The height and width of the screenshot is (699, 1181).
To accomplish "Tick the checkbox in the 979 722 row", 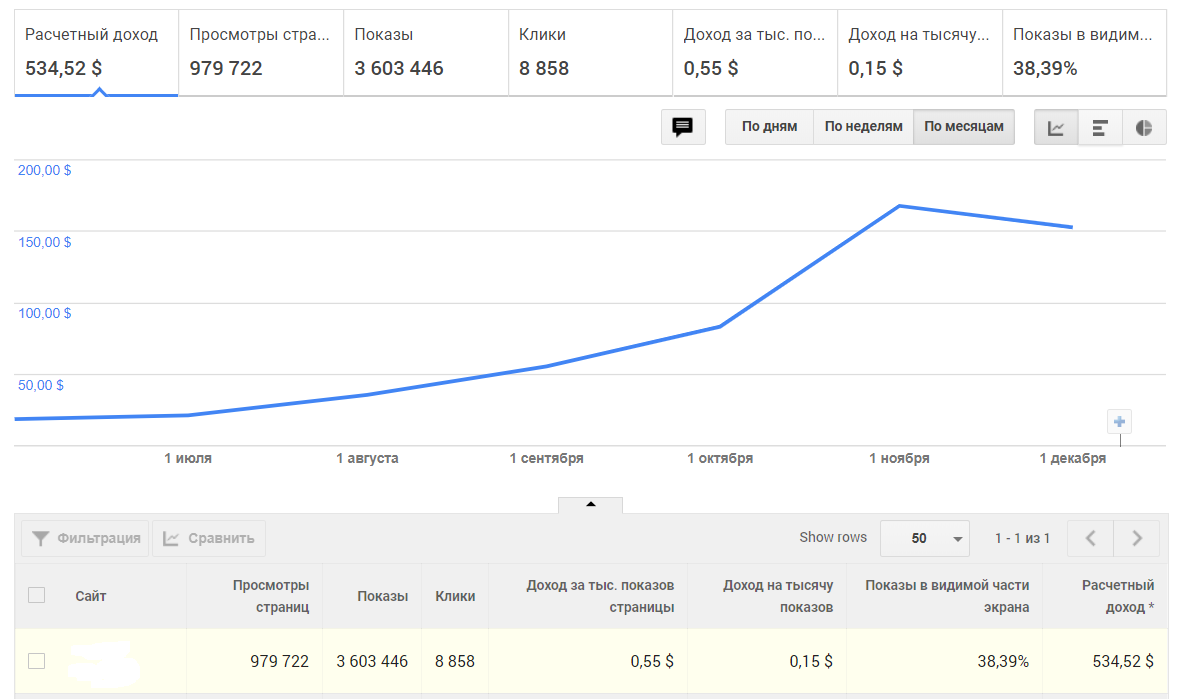I will [36, 661].
